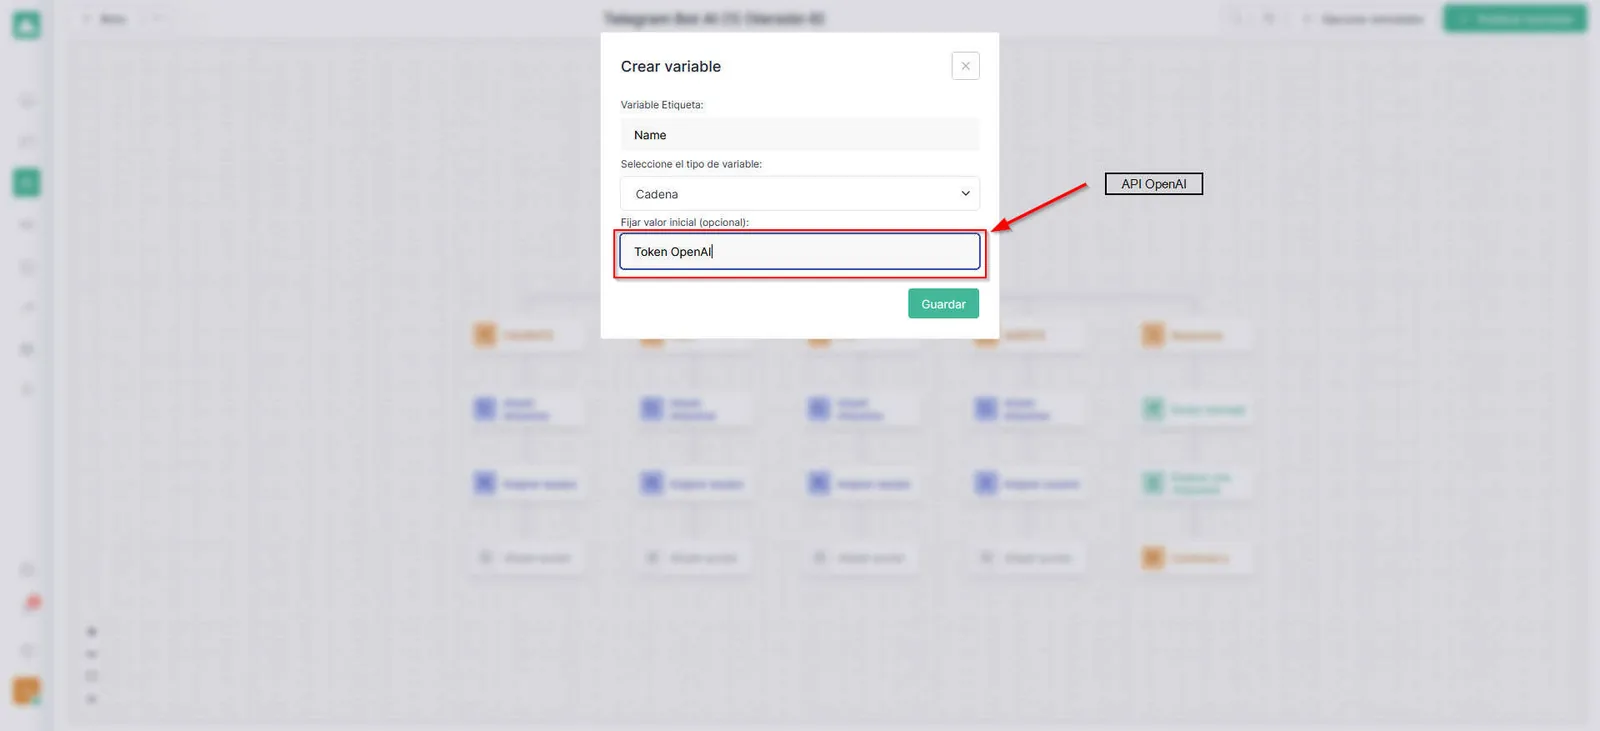1600x731 pixels.
Task: Click the blurred Telegram Bot flow title
Action: [x=714, y=19]
